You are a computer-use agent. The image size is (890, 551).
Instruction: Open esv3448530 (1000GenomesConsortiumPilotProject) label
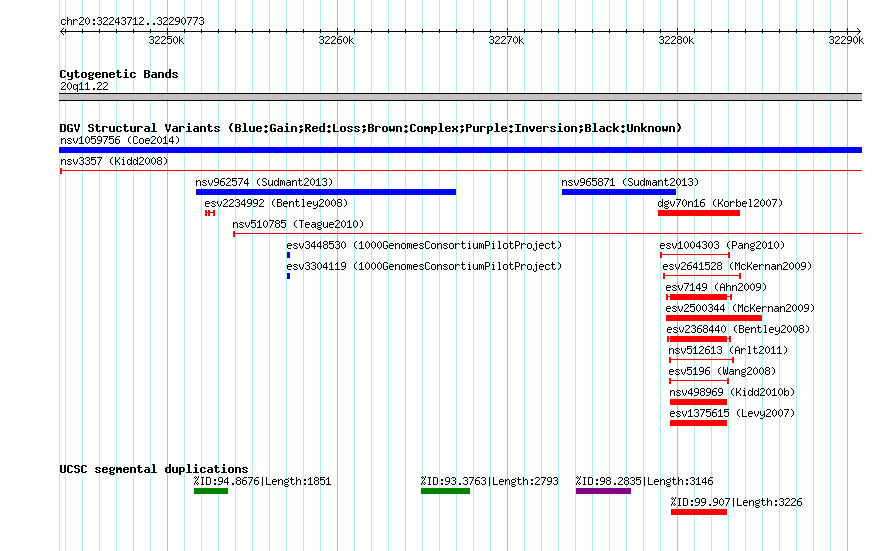pos(424,245)
